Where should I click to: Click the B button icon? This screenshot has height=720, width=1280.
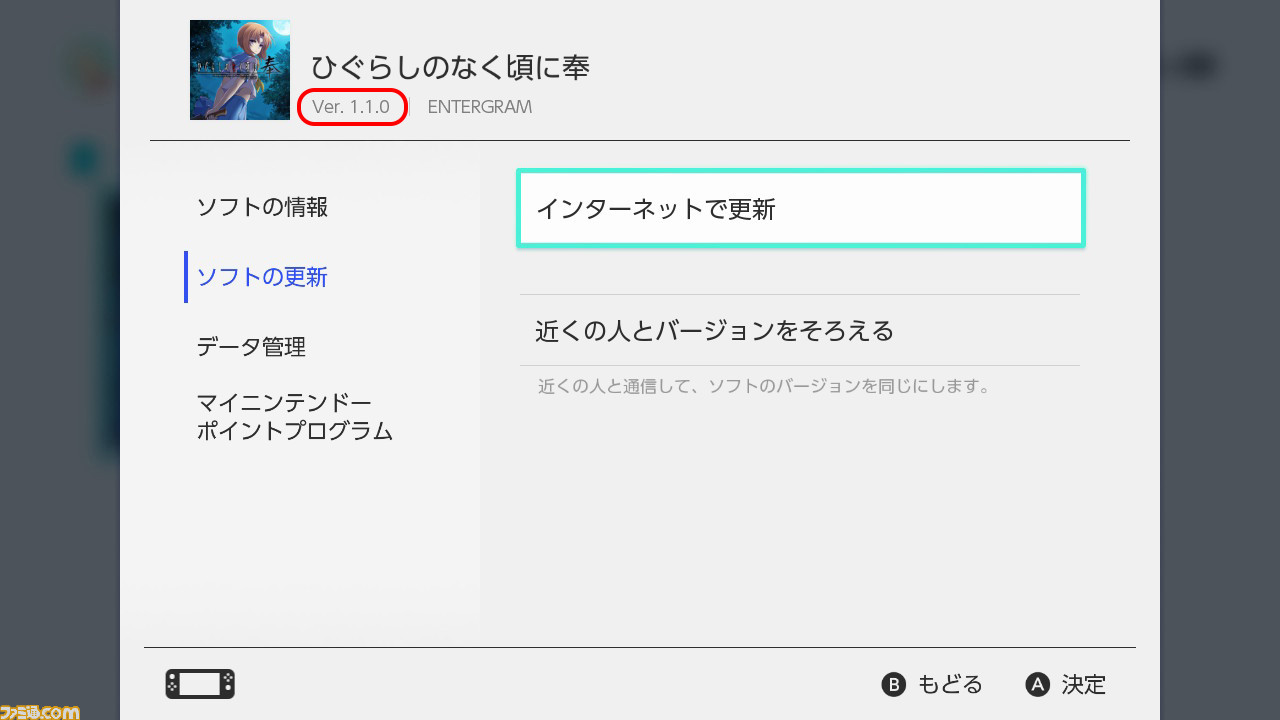pos(893,684)
